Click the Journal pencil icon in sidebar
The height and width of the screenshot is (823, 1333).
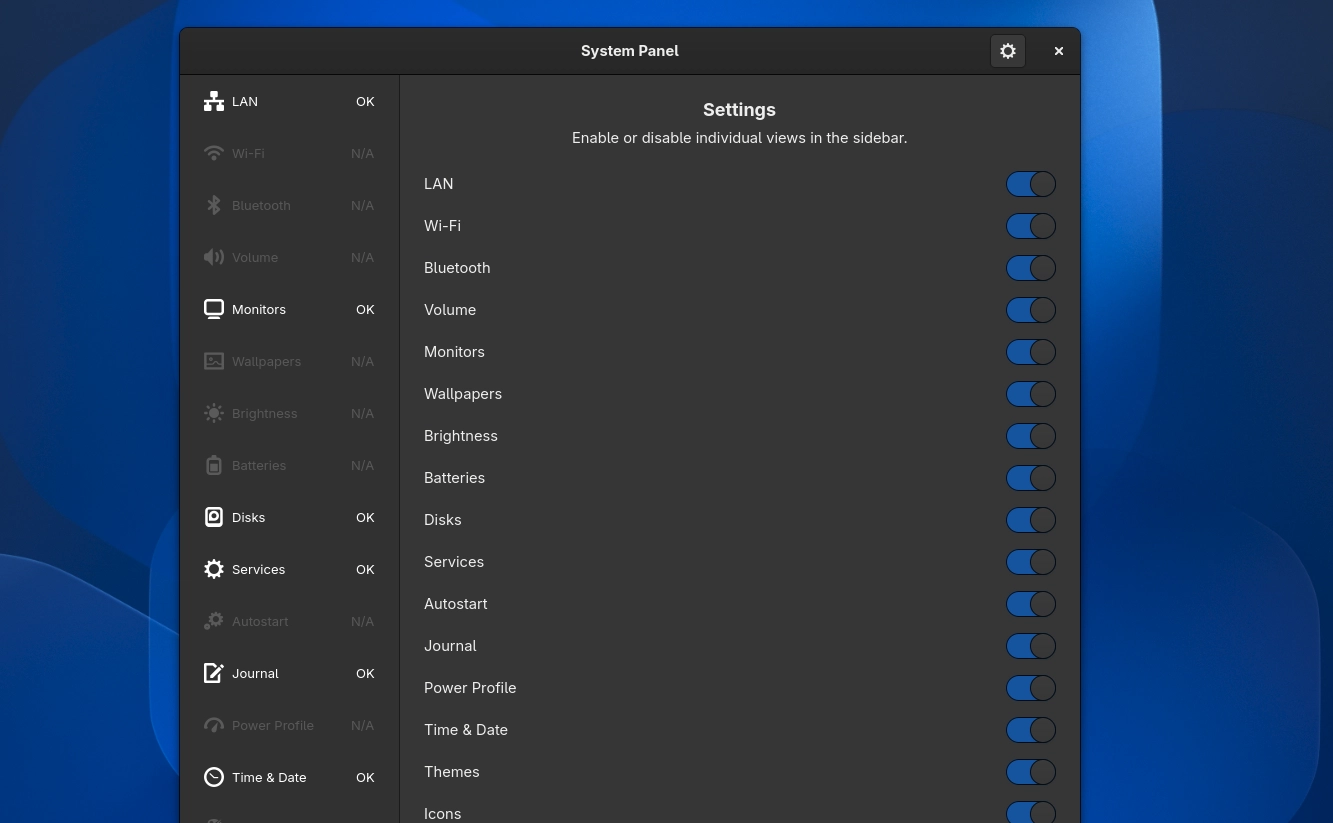coord(214,673)
